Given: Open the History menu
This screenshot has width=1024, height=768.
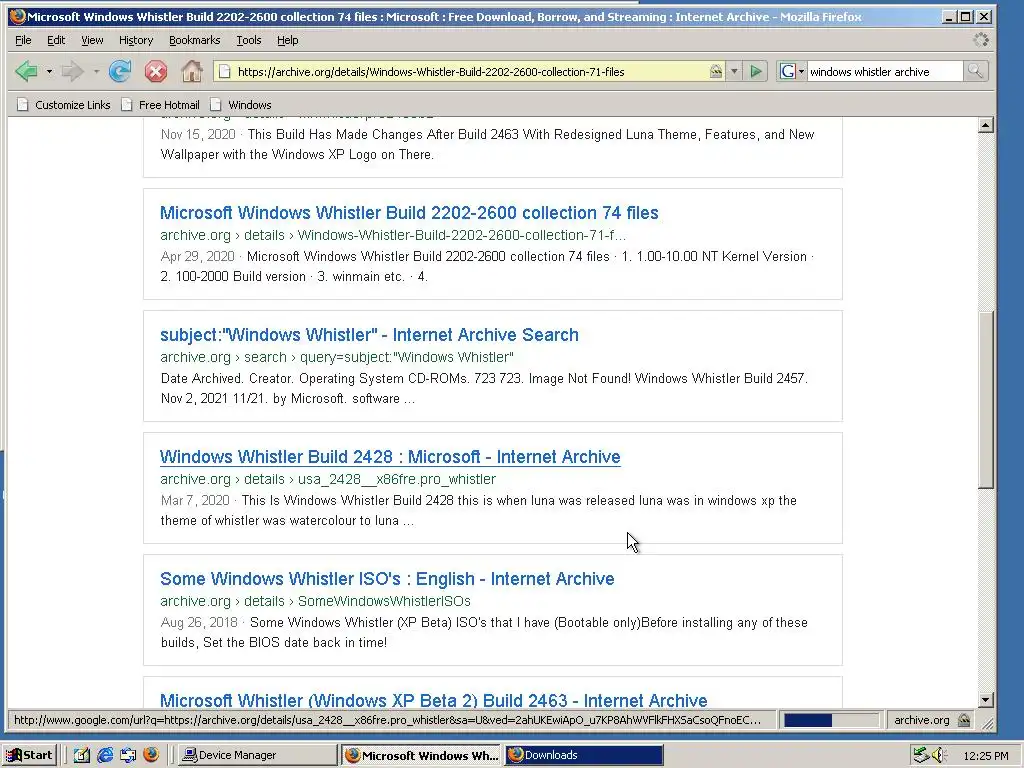Looking at the screenshot, I should coord(136,40).
